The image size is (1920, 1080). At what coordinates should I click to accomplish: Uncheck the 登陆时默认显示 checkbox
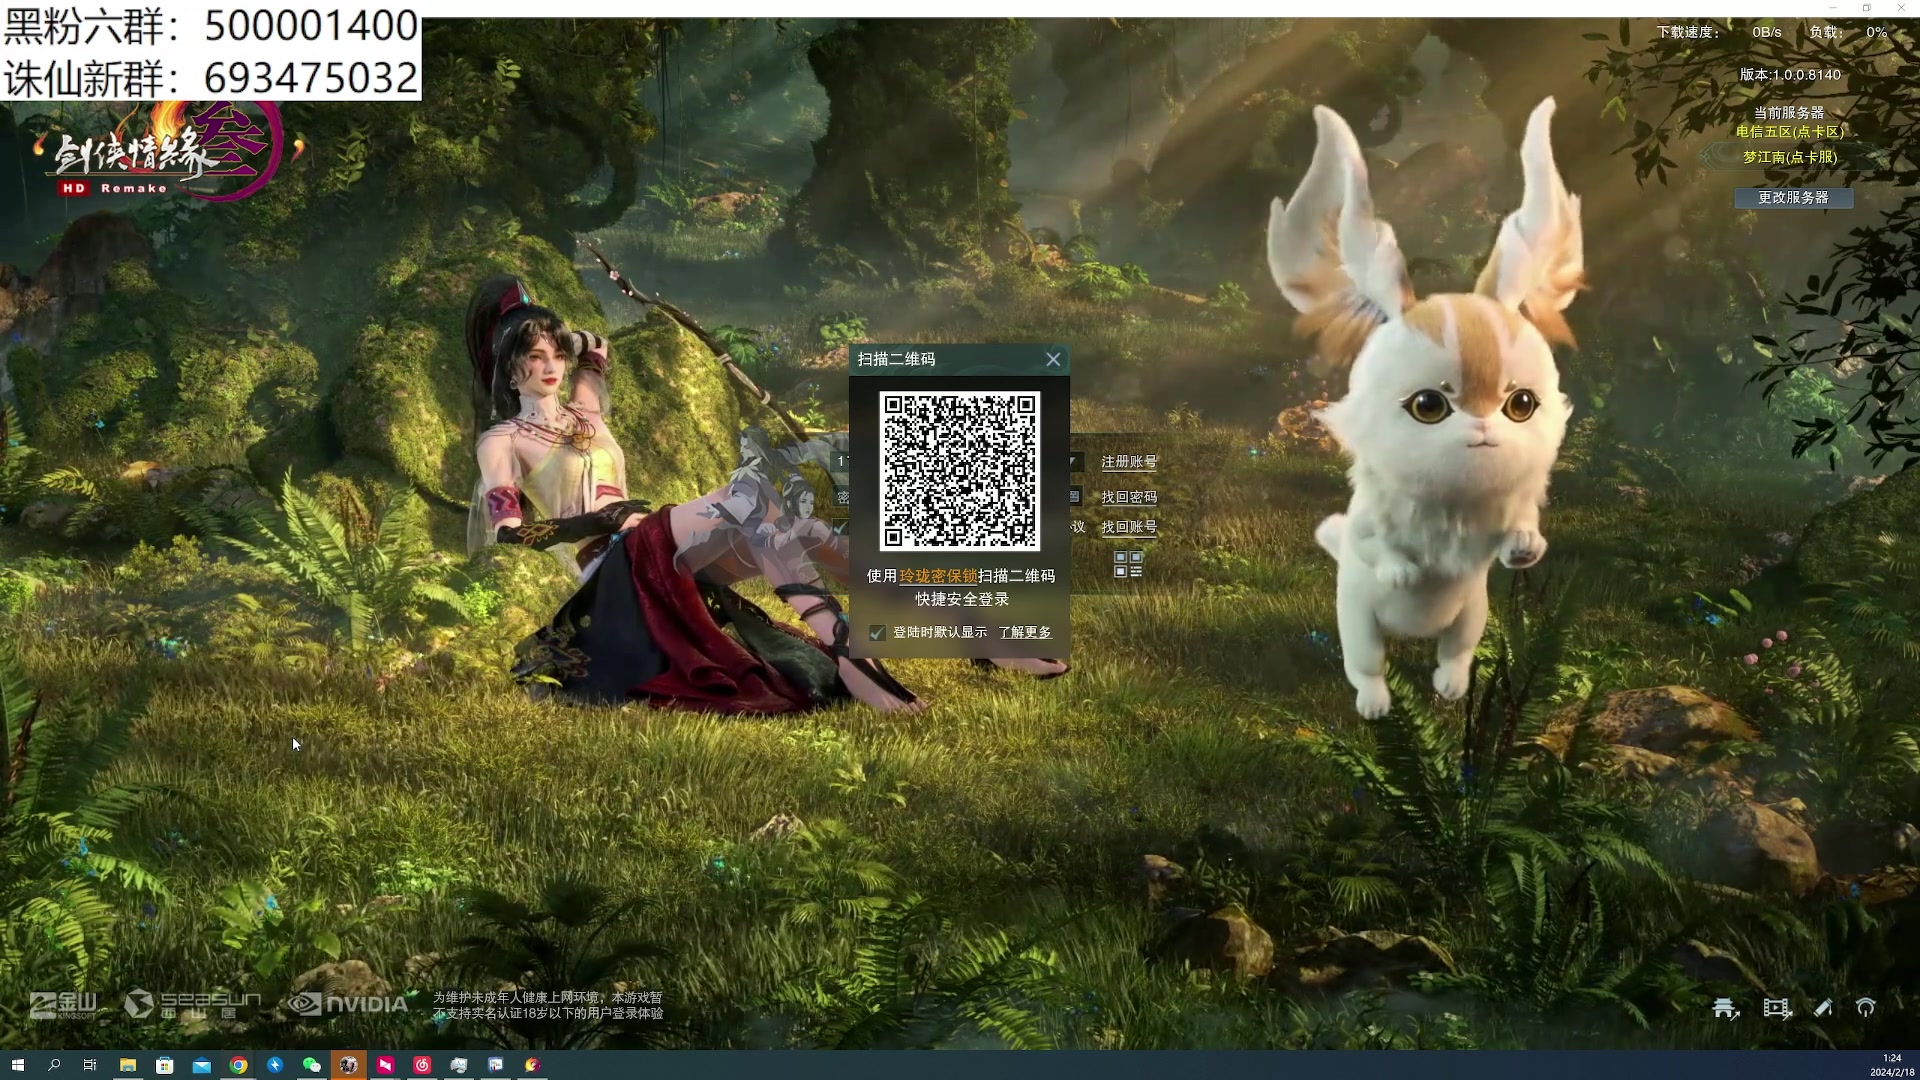pos(877,632)
